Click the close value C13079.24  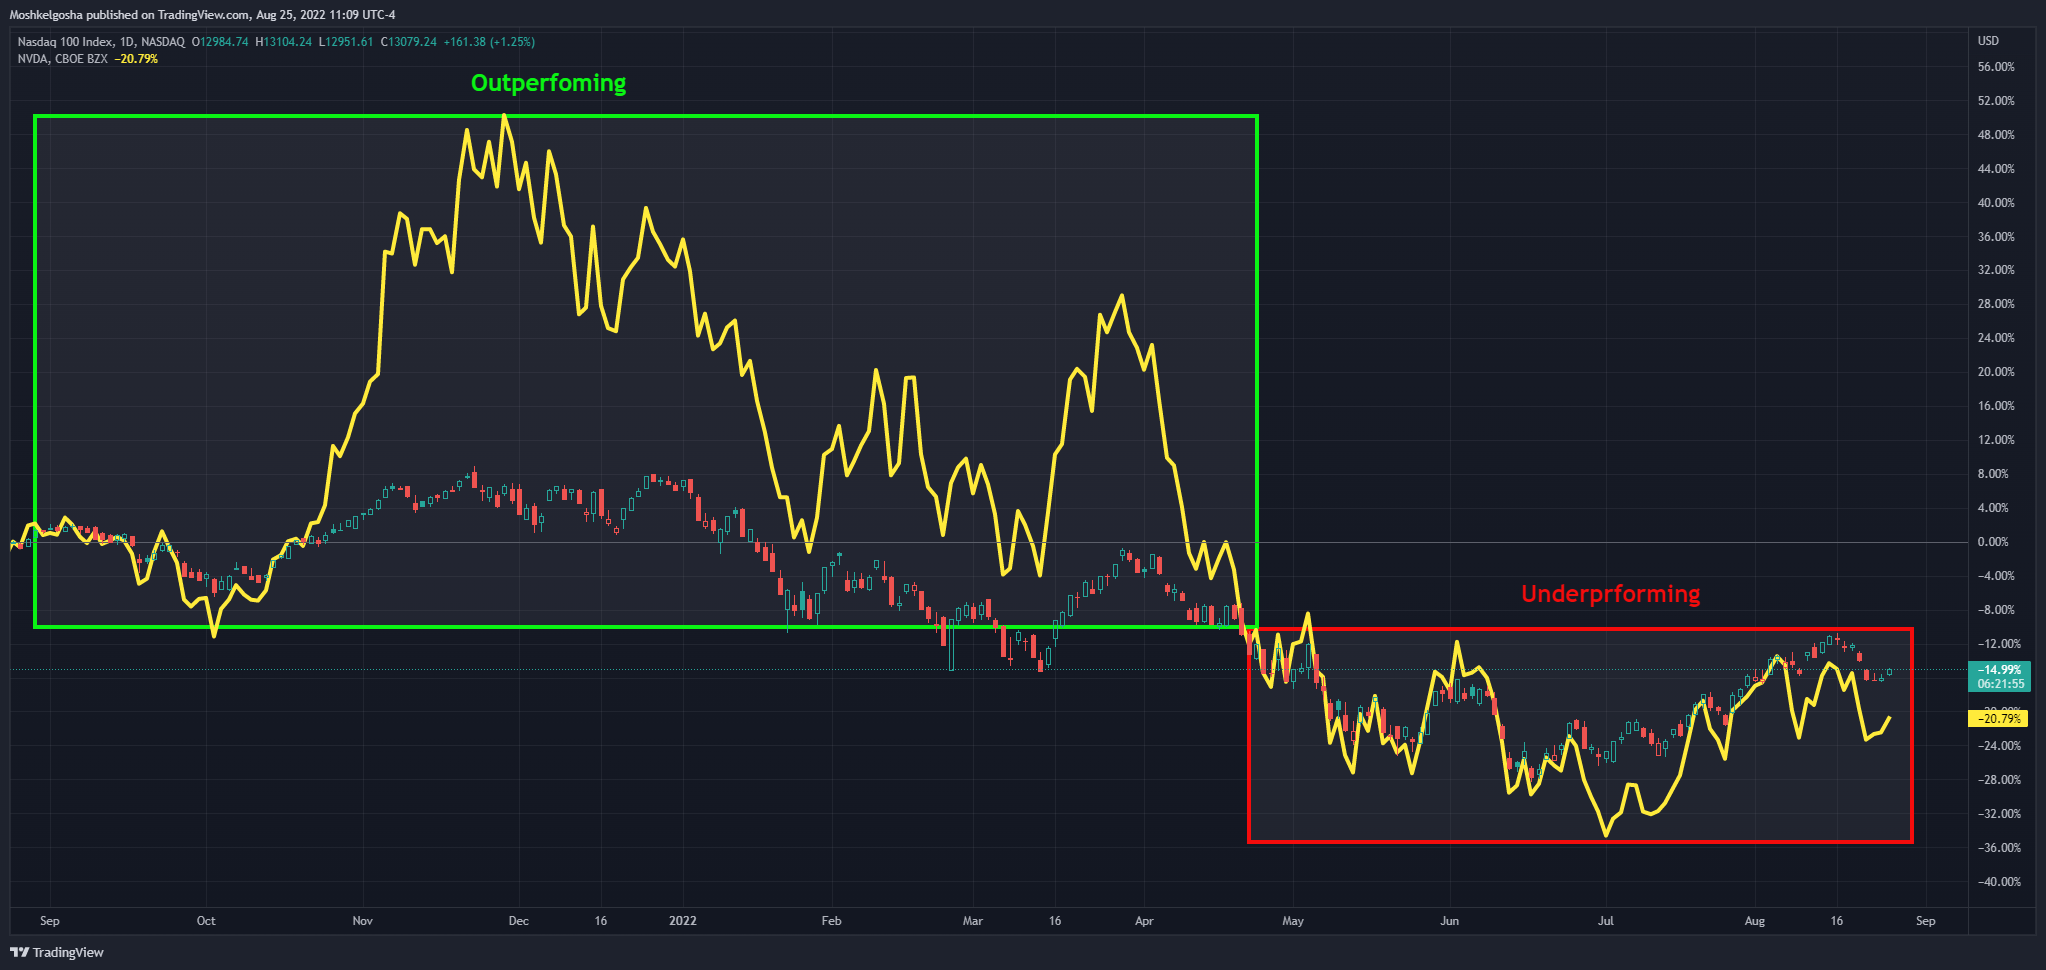[x=408, y=42]
